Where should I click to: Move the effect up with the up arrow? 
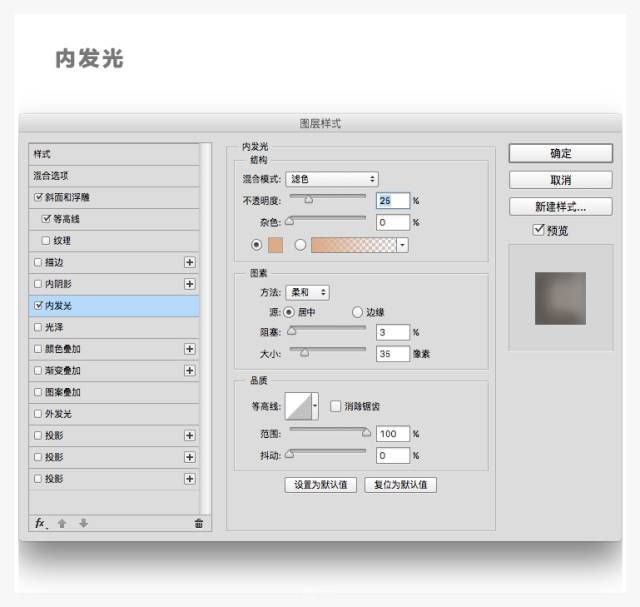62,523
